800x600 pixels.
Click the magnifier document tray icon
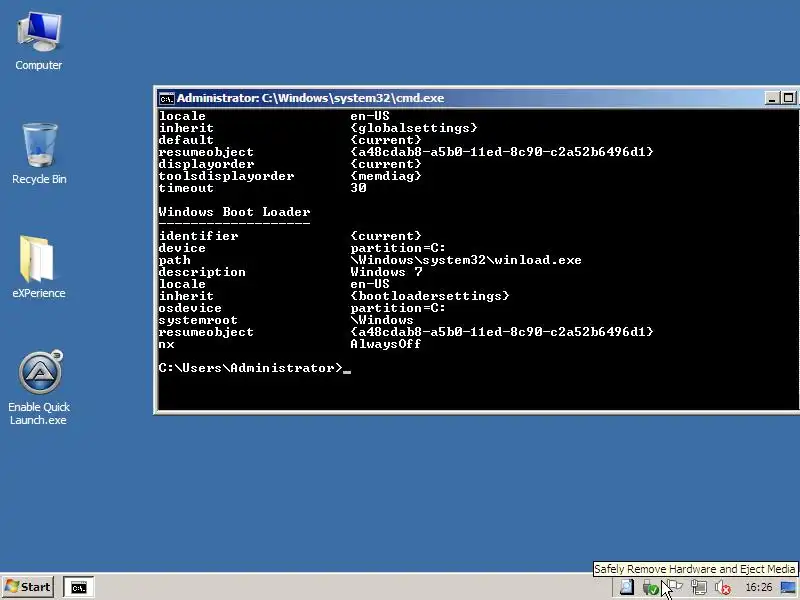point(627,587)
